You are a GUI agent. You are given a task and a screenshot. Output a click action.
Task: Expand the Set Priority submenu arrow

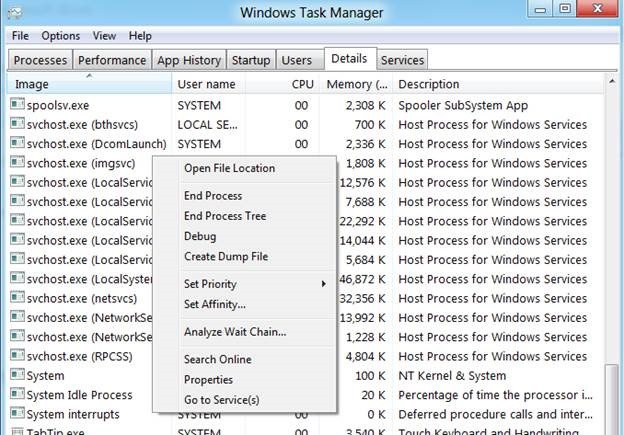click(323, 284)
